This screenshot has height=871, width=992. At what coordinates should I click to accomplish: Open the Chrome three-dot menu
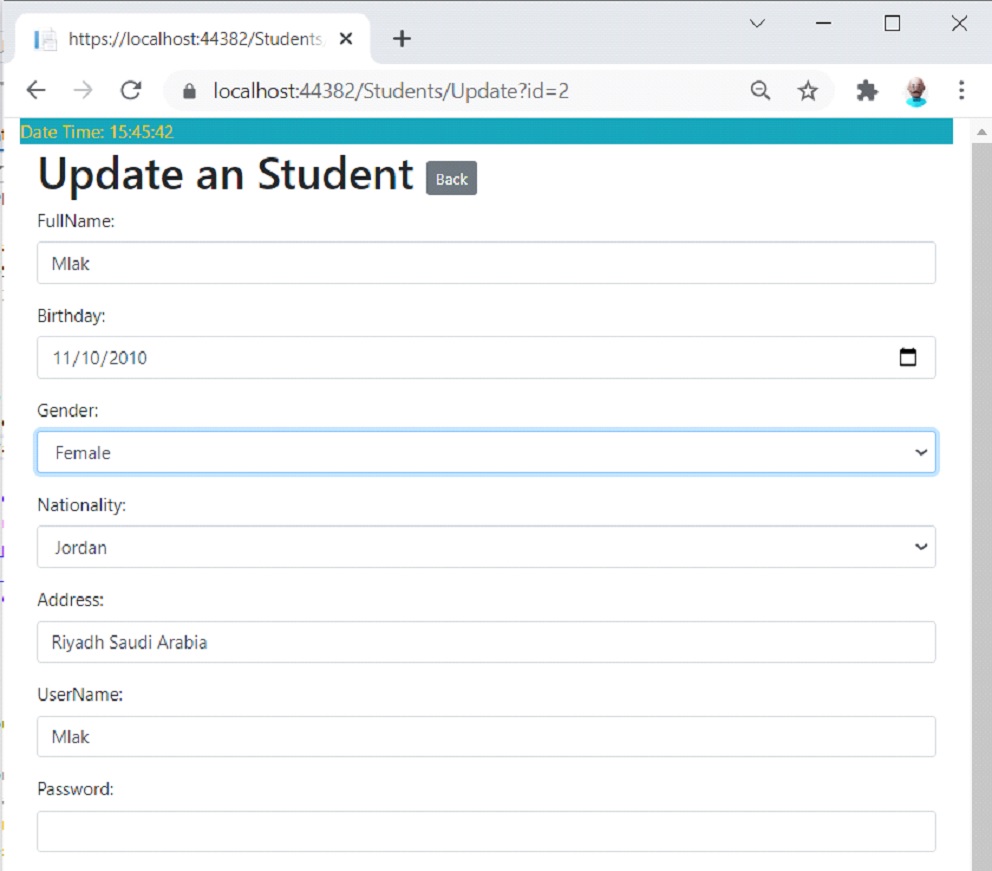coord(961,90)
